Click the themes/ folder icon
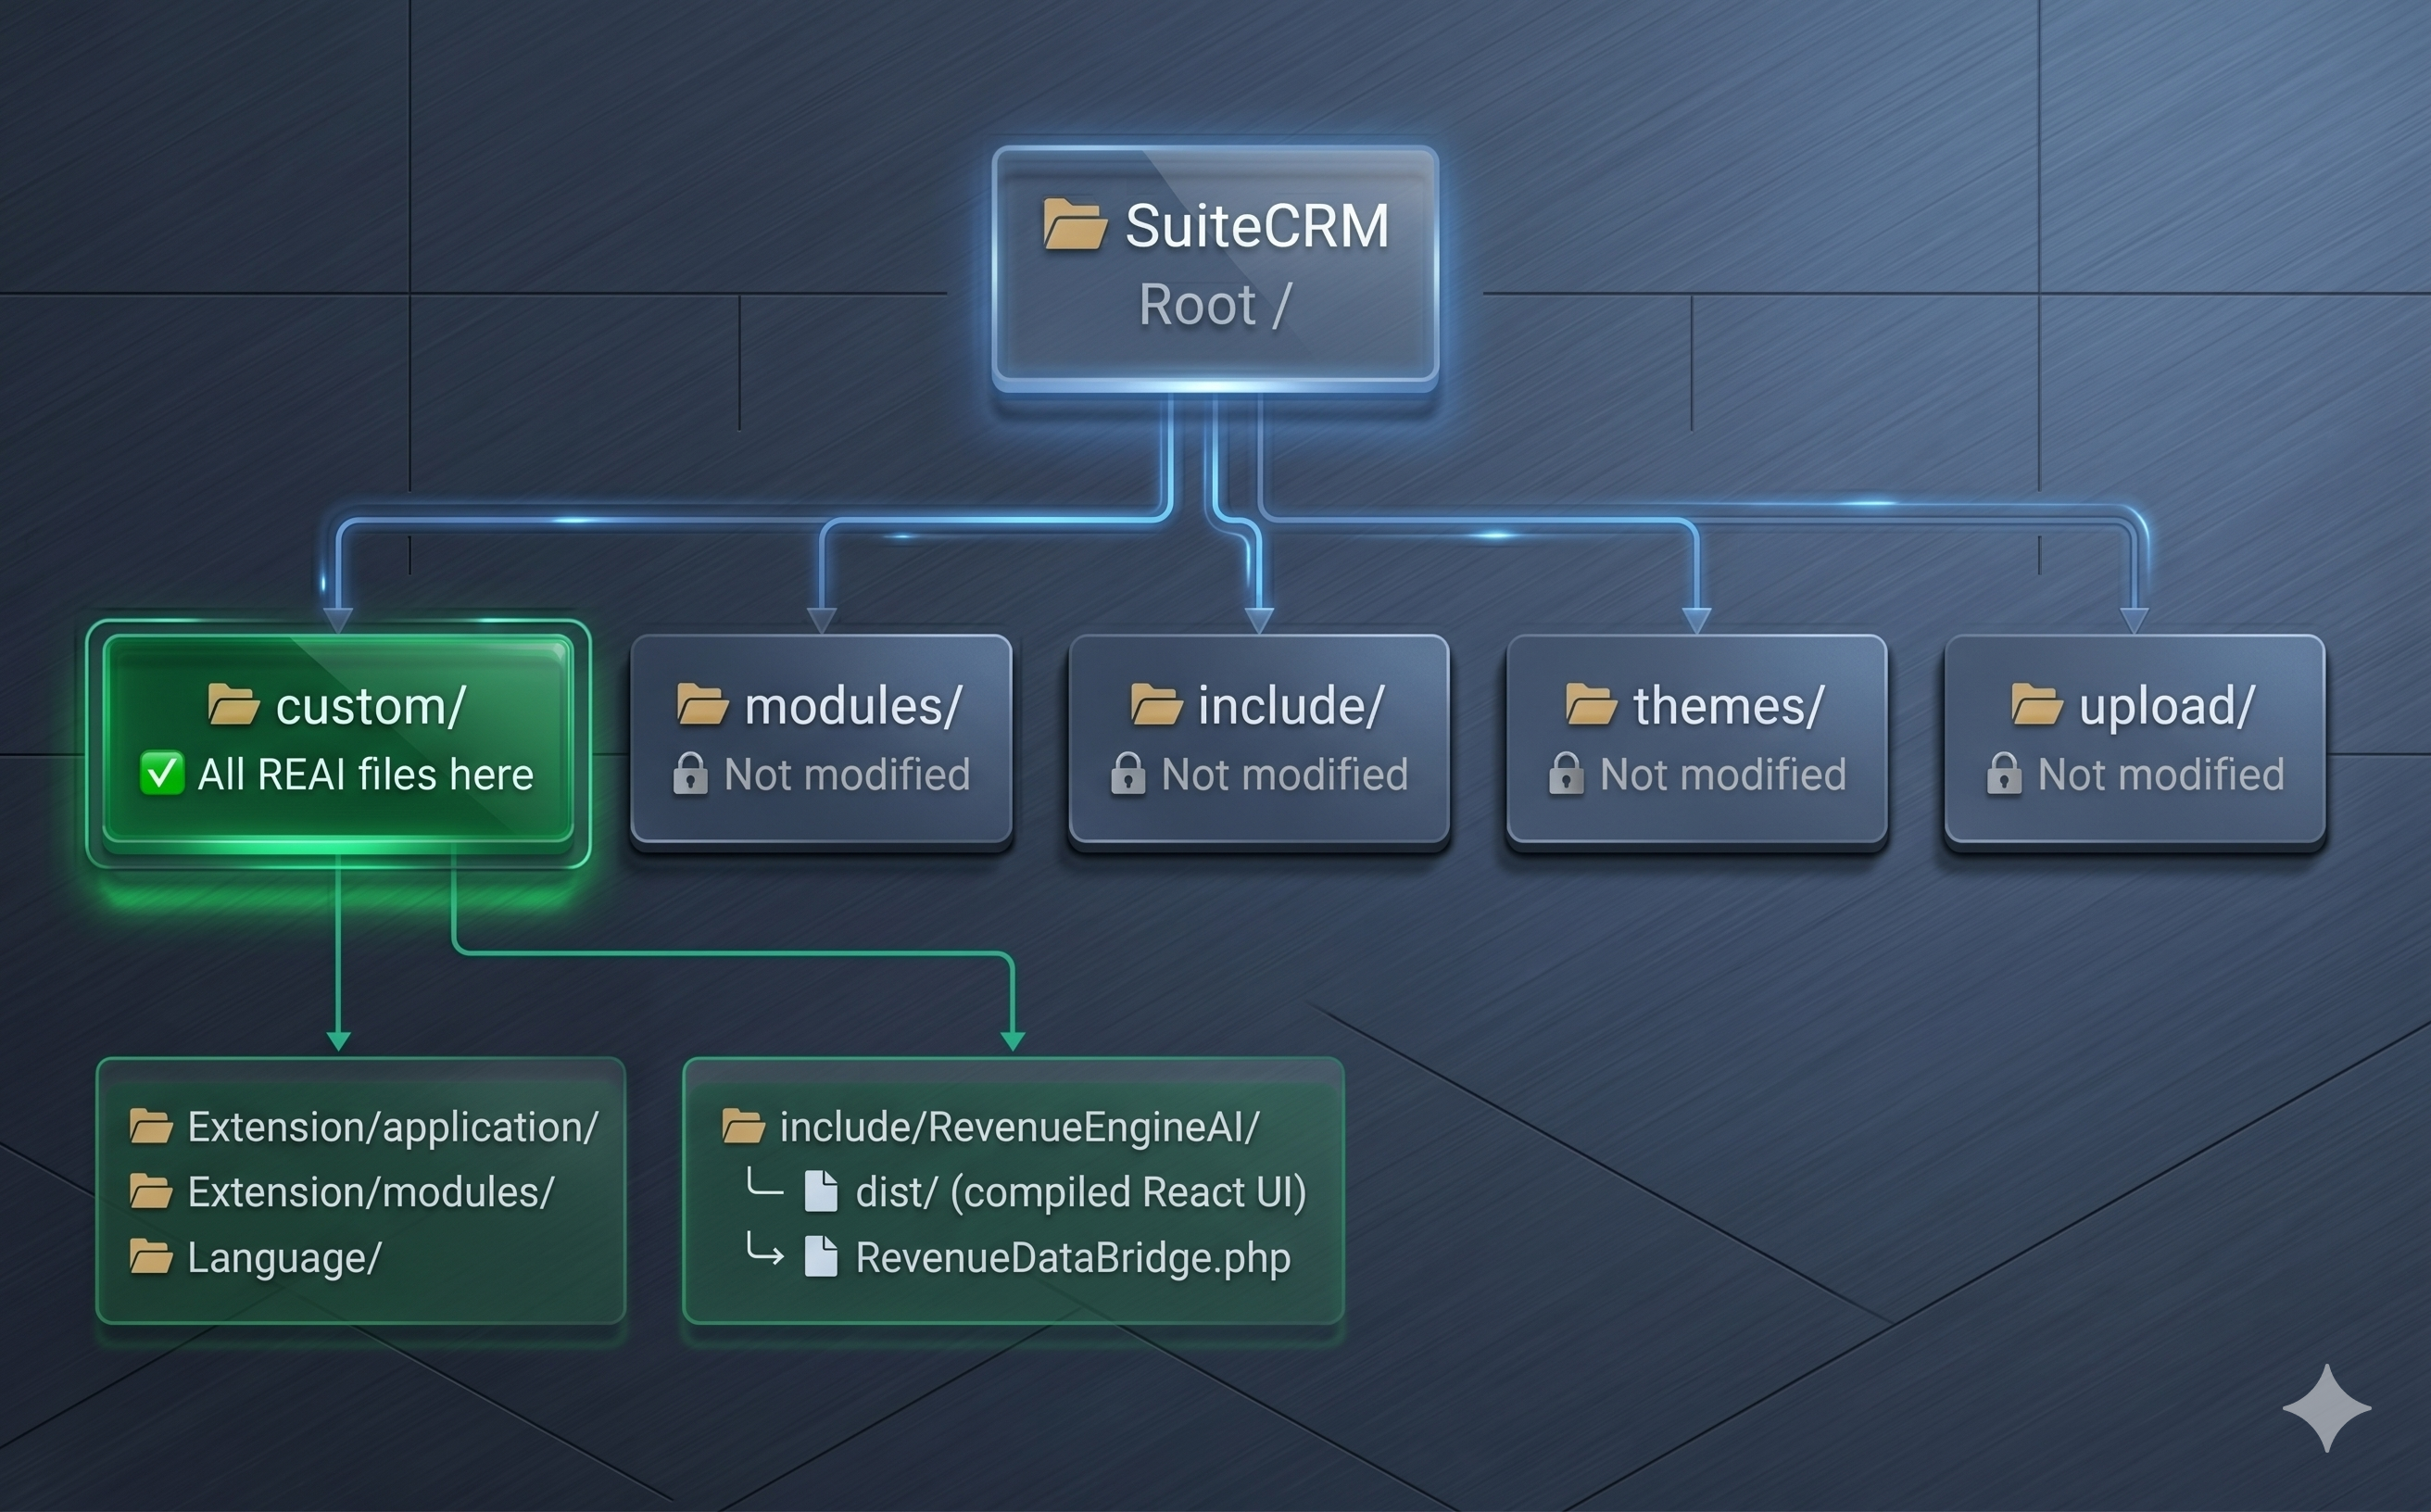Image resolution: width=2431 pixels, height=1512 pixels. point(1591,704)
